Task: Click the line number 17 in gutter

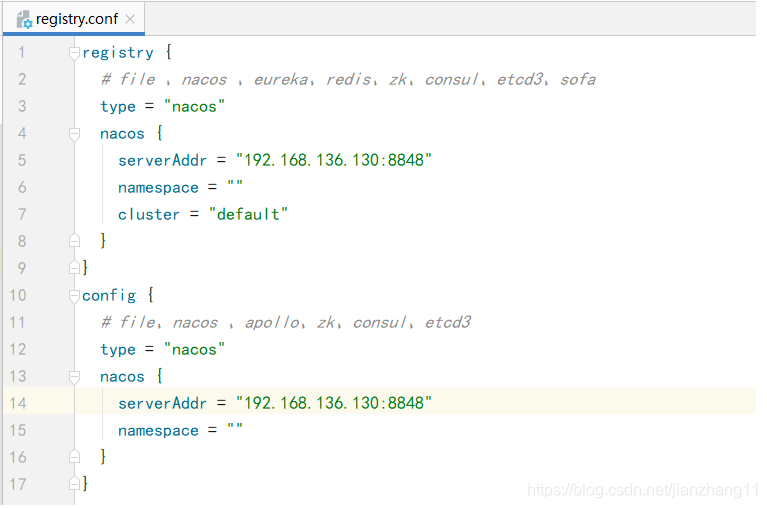Action: coord(18,484)
